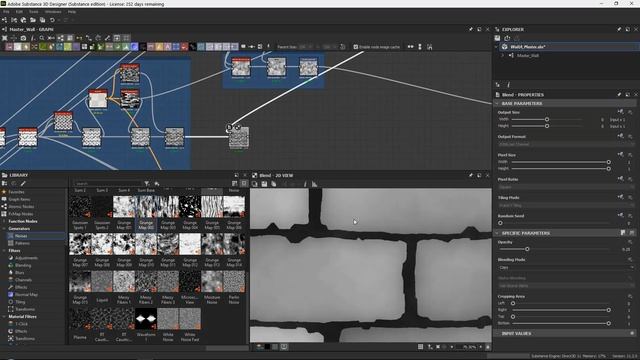The width and height of the screenshot is (640, 360).
Task: Click the info icon above Properties panel
Action: 509,85
